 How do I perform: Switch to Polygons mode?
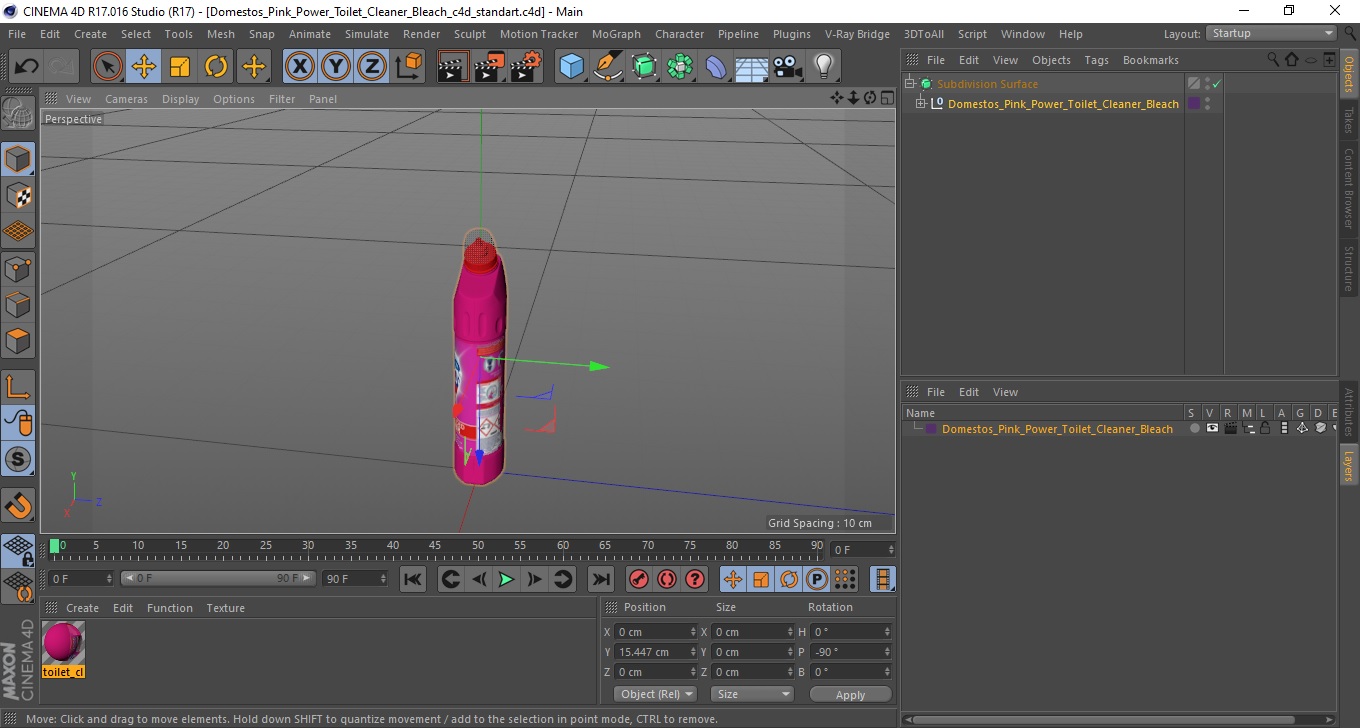coord(18,341)
